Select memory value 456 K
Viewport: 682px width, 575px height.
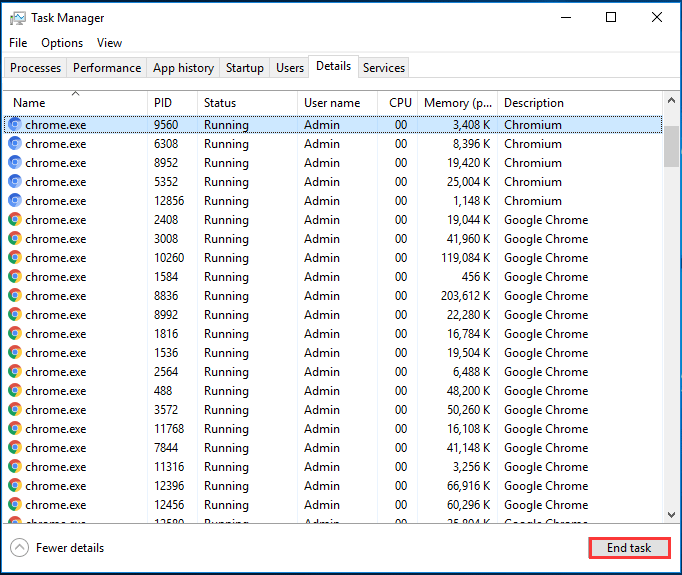[476, 277]
